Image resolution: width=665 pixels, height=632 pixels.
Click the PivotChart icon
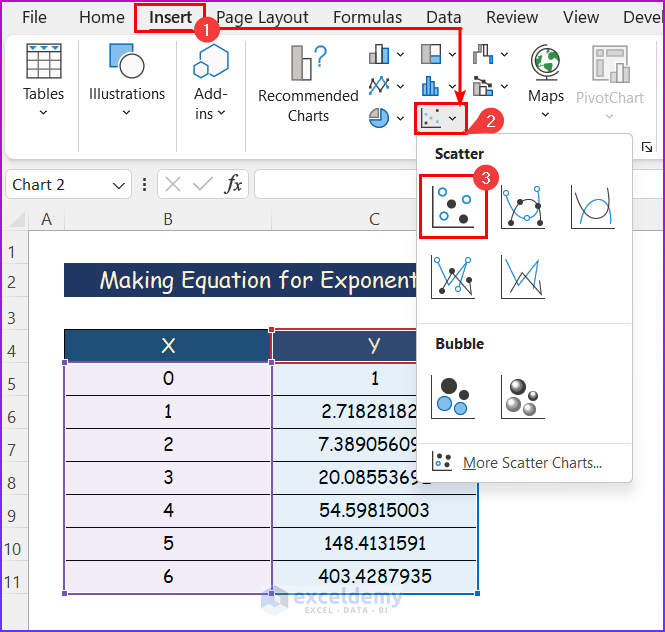tap(611, 64)
